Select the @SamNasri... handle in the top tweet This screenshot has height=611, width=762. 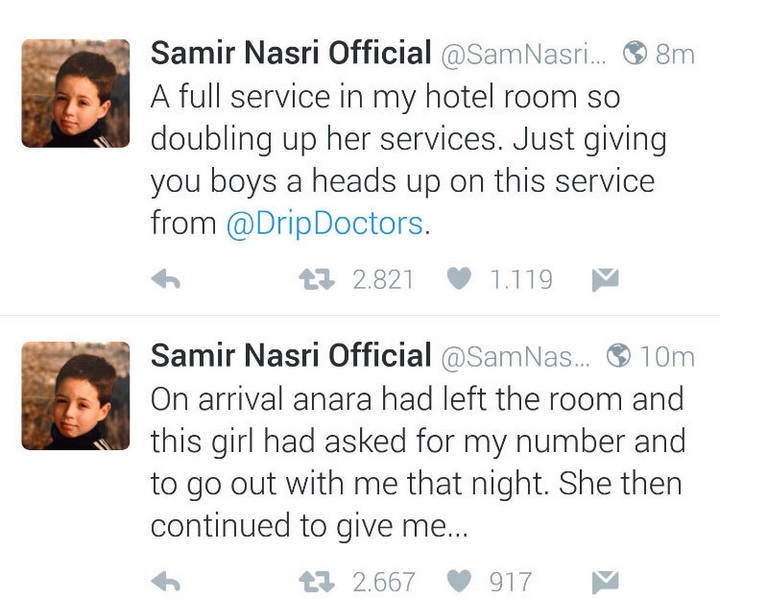[524, 55]
